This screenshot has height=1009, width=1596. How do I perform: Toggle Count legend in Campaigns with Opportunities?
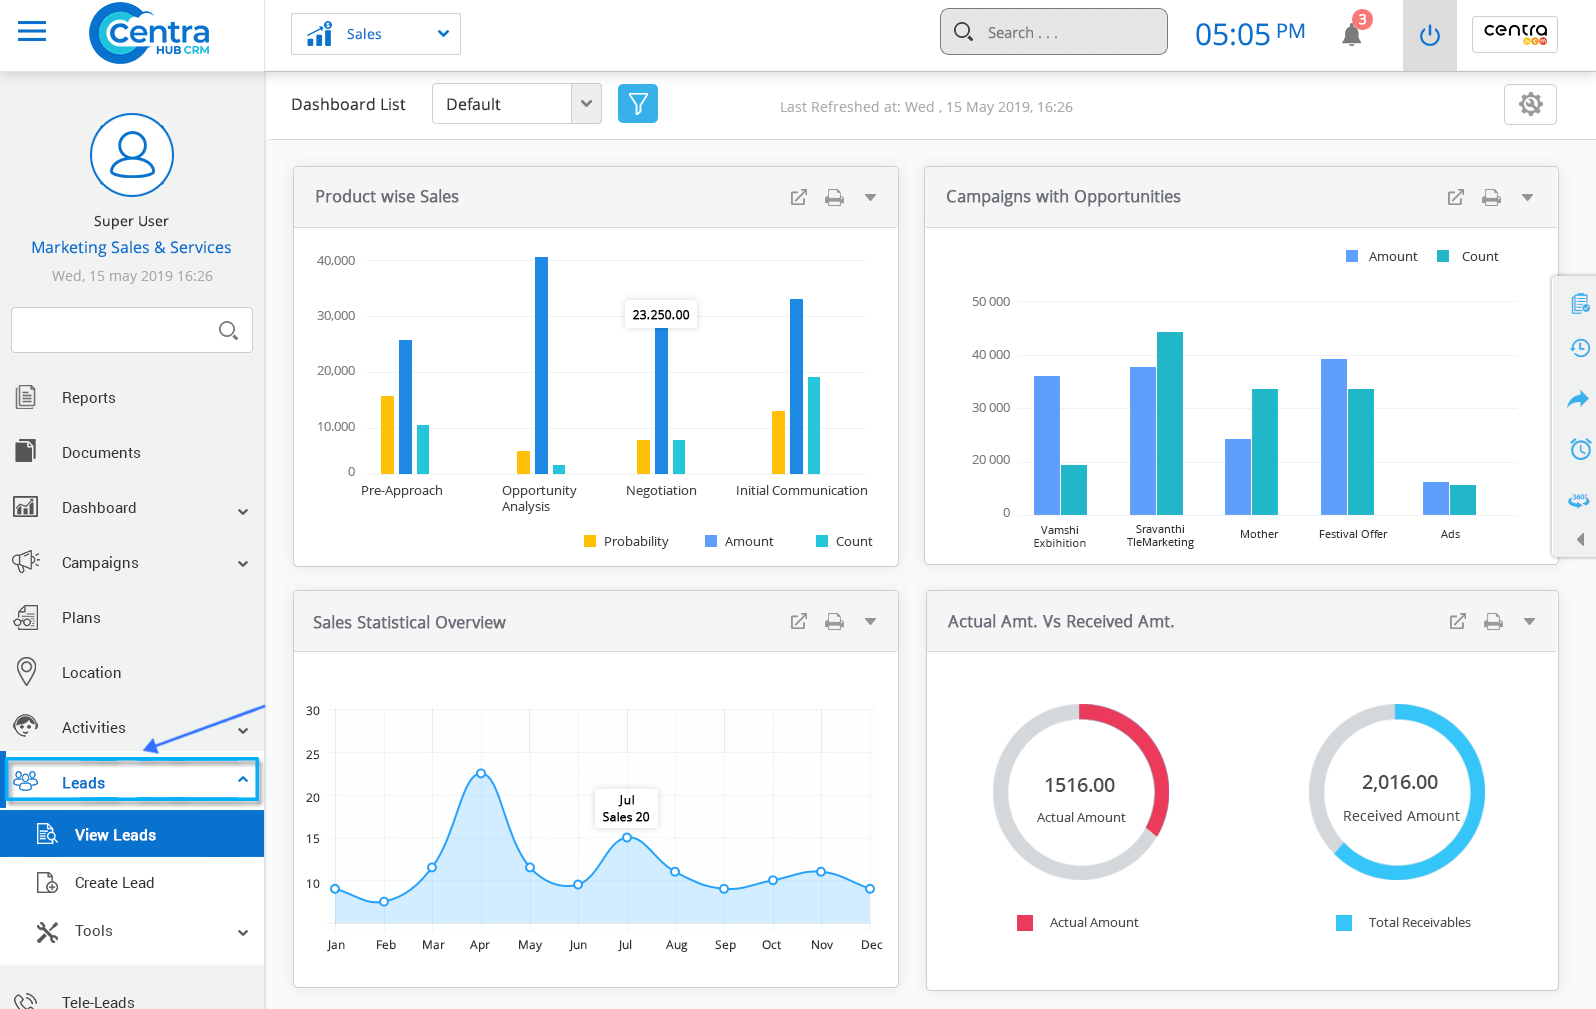[x=1468, y=257]
